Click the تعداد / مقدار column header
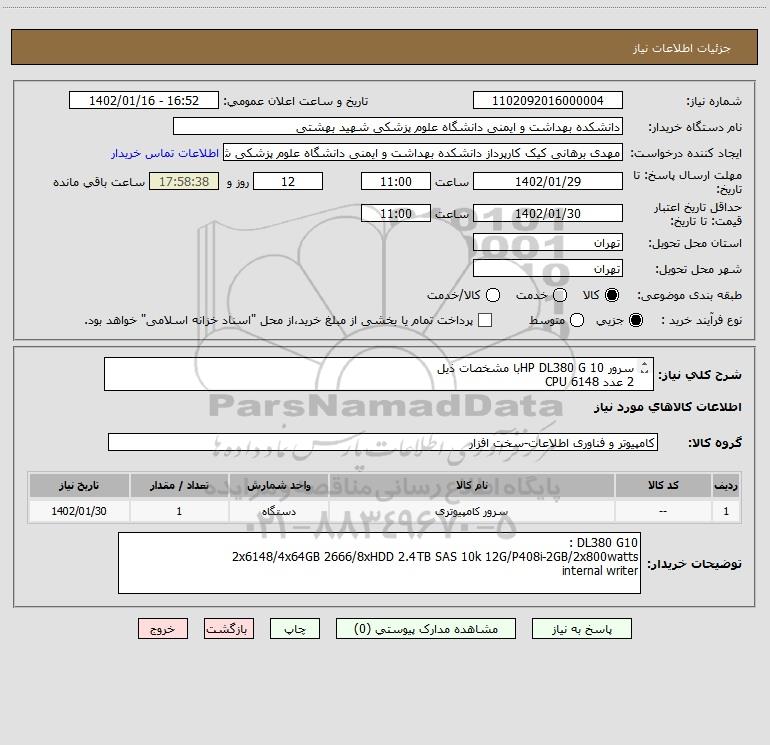 pyautogui.click(x=179, y=485)
